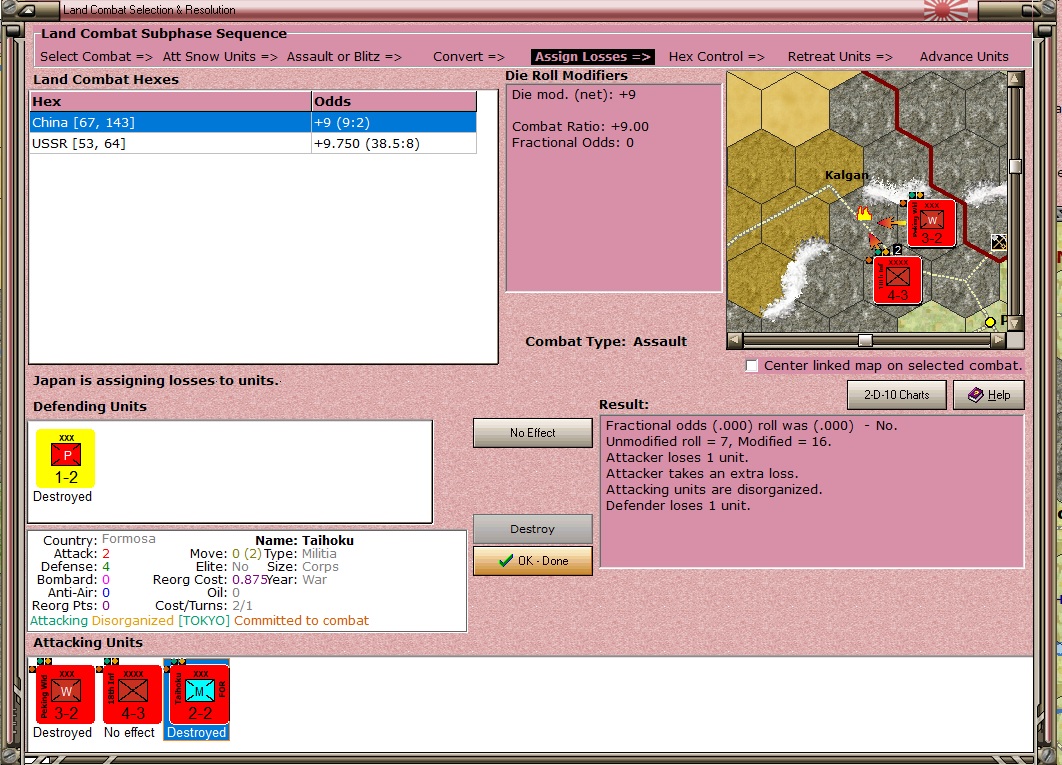Screen dimensions: 1062x765
Task: Click the No Effect button
Action: pyautogui.click(x=532, y=433)
